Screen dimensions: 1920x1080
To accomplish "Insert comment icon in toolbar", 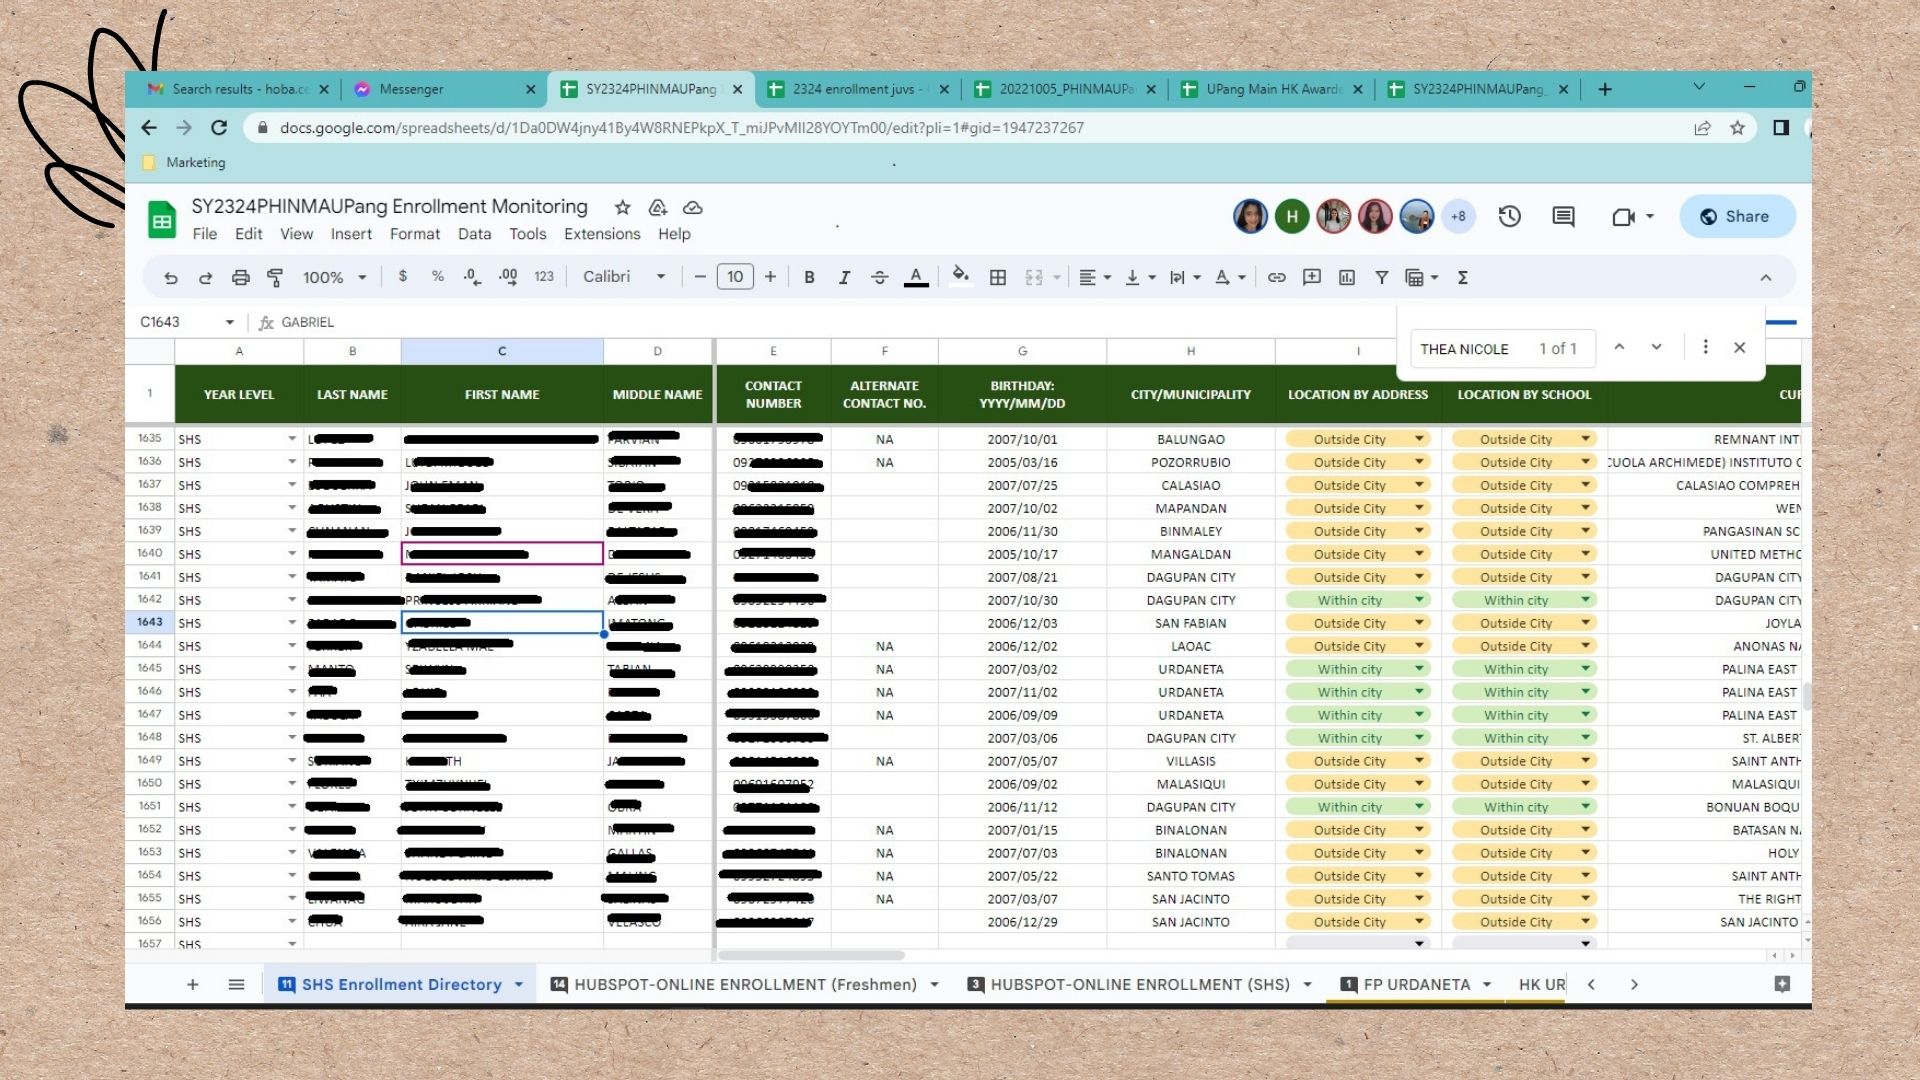I will 1312,277.
